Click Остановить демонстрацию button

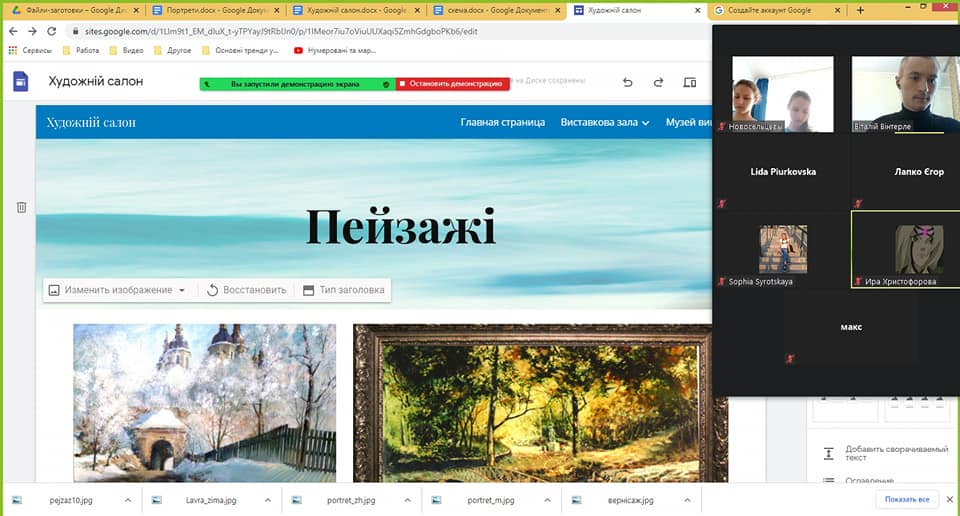pyautogui.click(x=452, y=84)
